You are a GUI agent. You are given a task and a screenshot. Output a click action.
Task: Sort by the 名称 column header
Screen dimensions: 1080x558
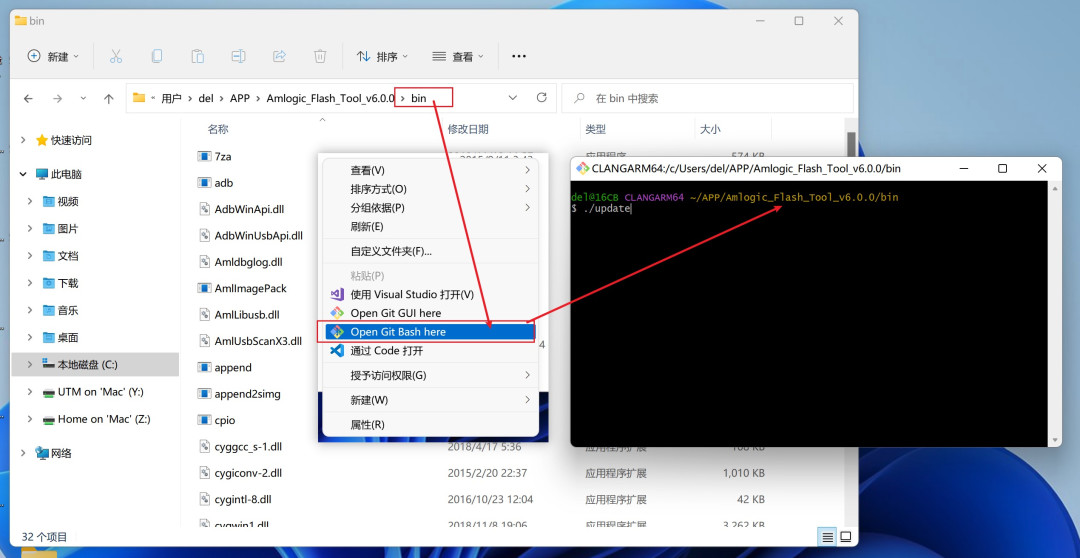(x=218, y=129)
